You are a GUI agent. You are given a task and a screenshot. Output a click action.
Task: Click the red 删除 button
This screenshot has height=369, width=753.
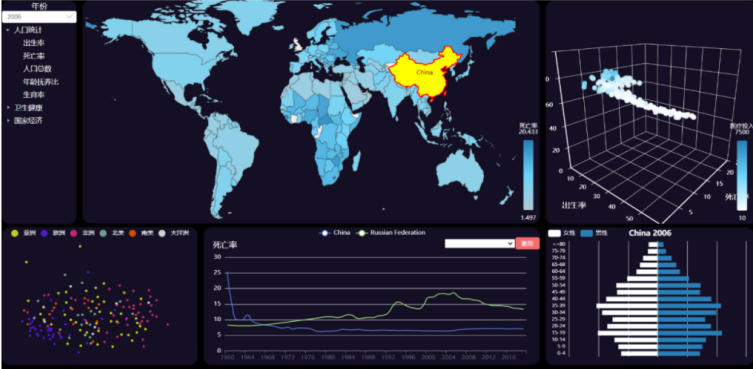(x=527, y=244)
